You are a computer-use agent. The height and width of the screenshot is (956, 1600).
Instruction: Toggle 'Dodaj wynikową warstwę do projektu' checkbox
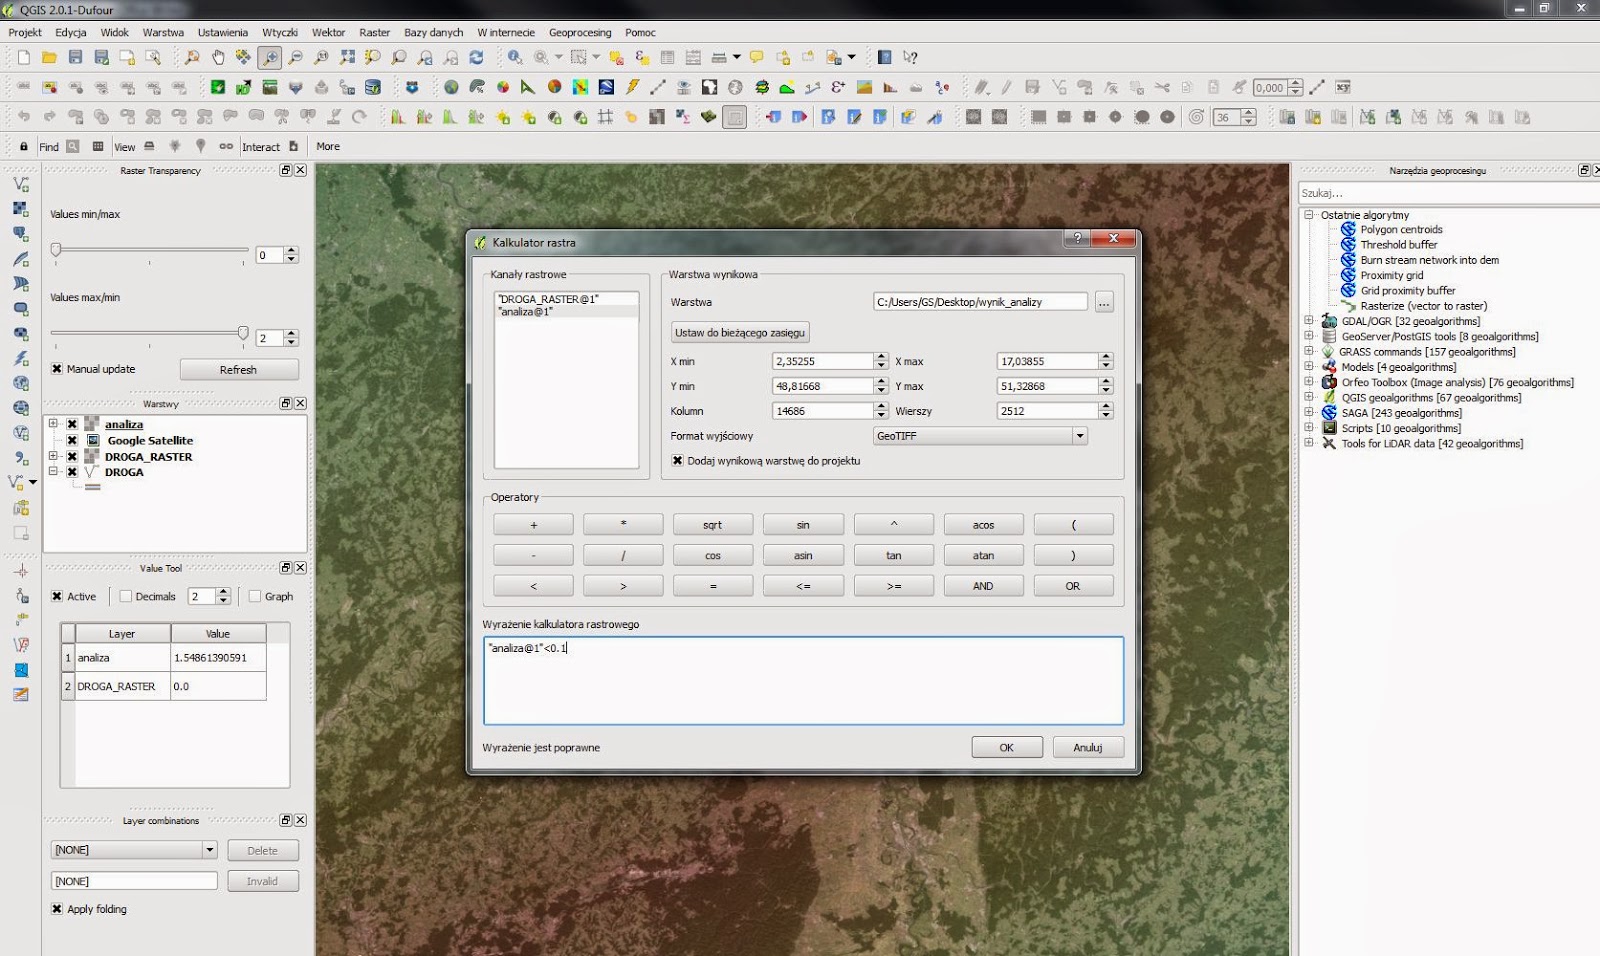pos(678,461)
